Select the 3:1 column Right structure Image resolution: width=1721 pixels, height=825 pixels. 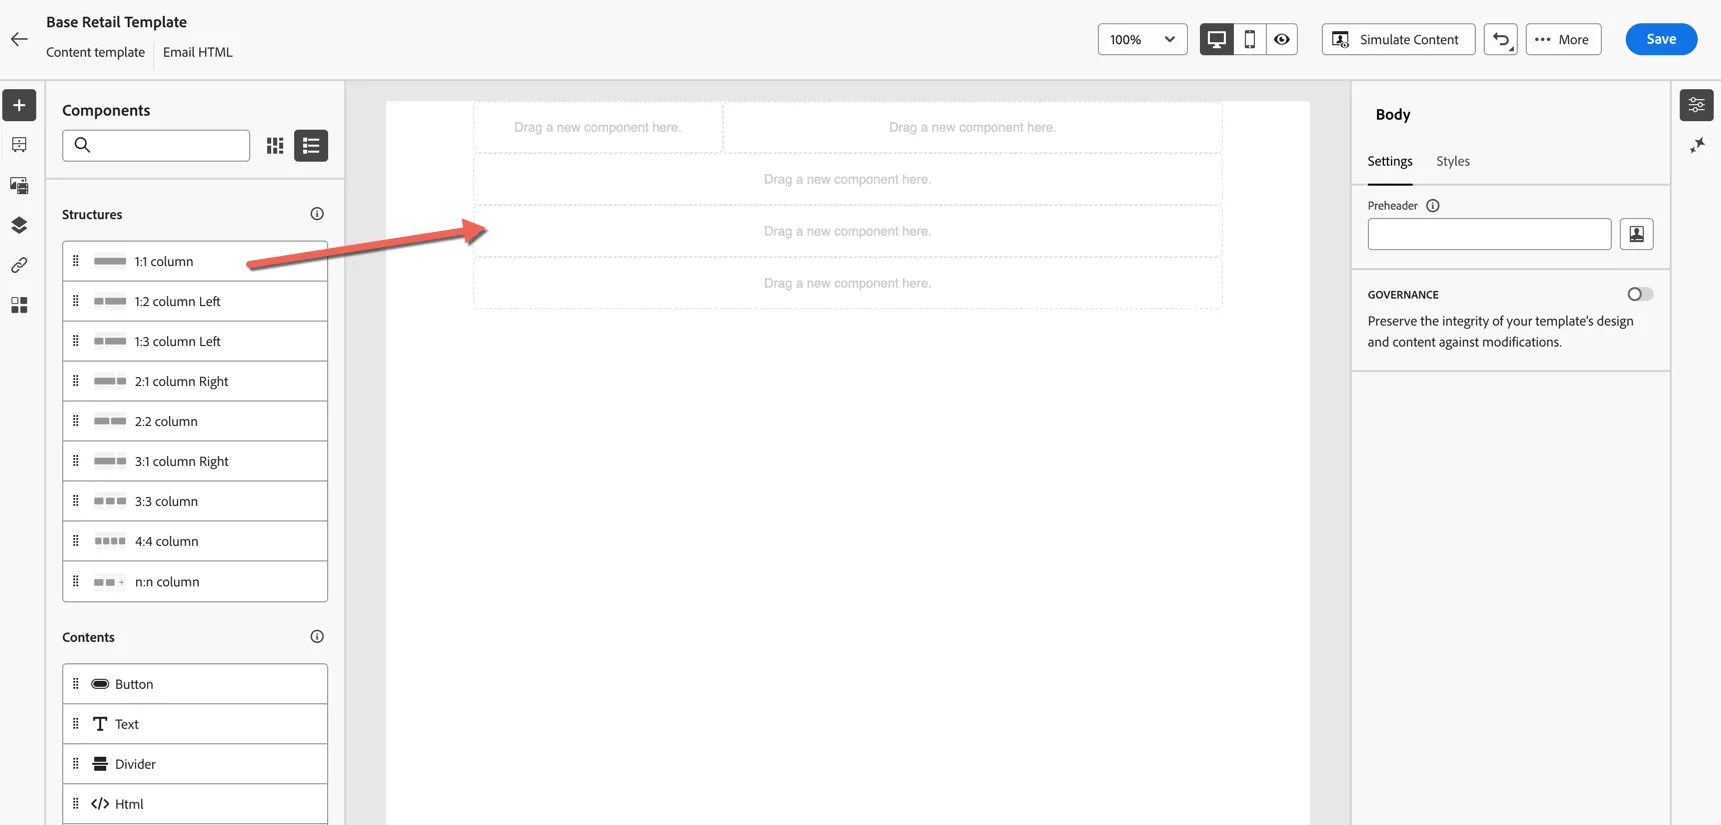tap(195, 461)
